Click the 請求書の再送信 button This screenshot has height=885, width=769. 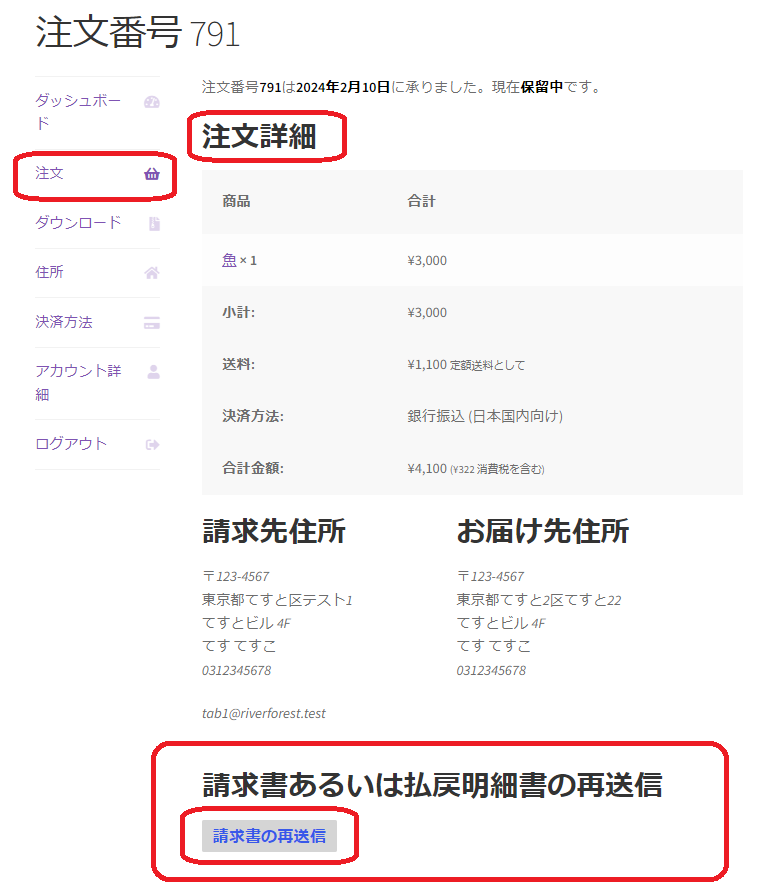coord(269,836)
